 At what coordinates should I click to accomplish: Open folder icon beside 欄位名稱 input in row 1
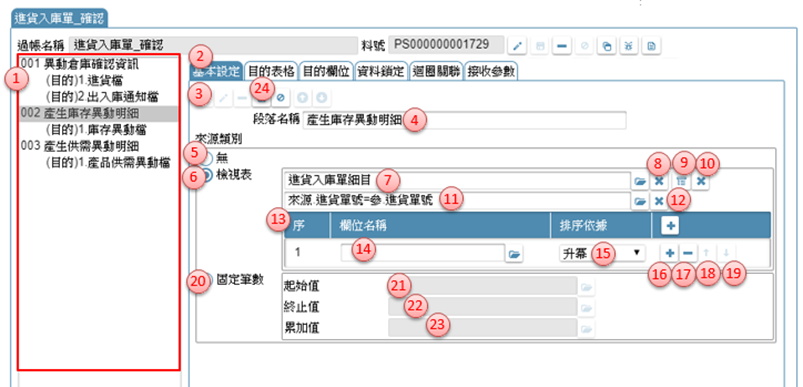pos(515,253)
